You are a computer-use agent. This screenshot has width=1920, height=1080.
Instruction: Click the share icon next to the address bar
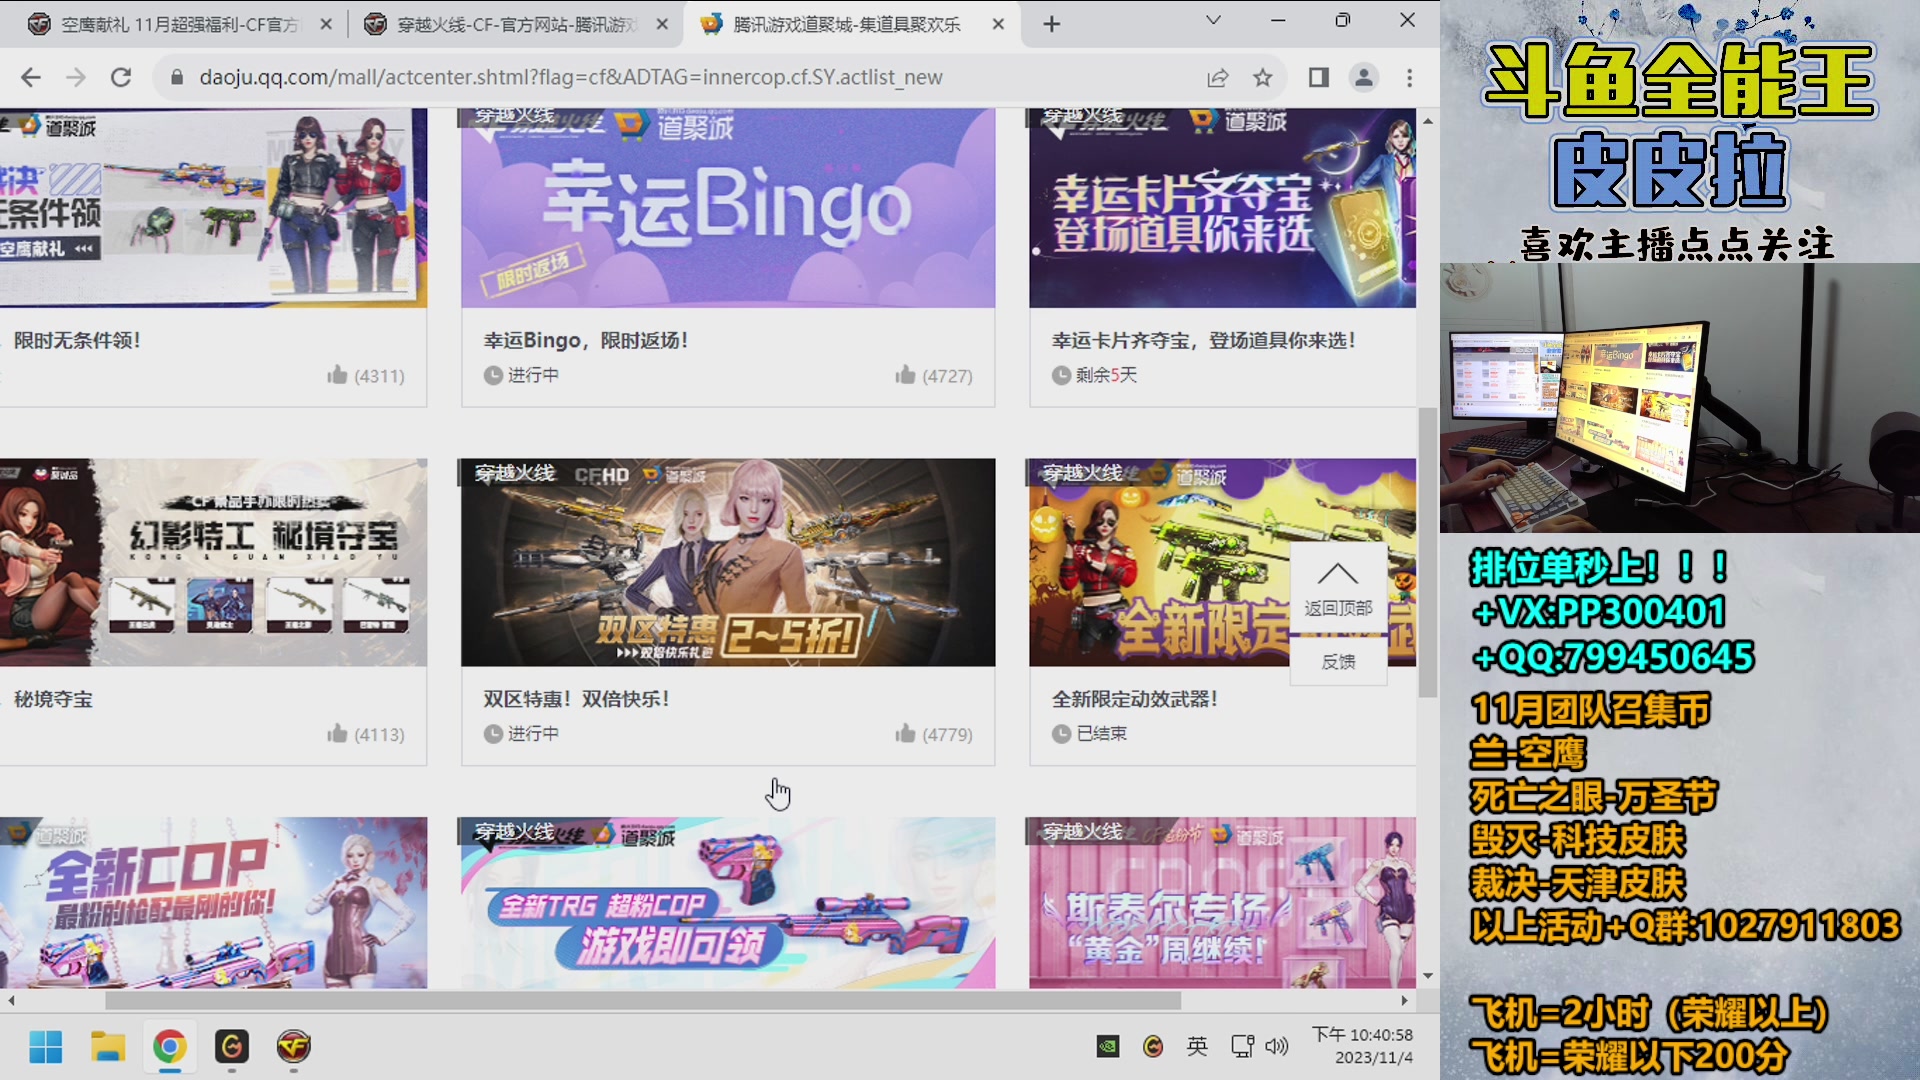coord(1216,77)
